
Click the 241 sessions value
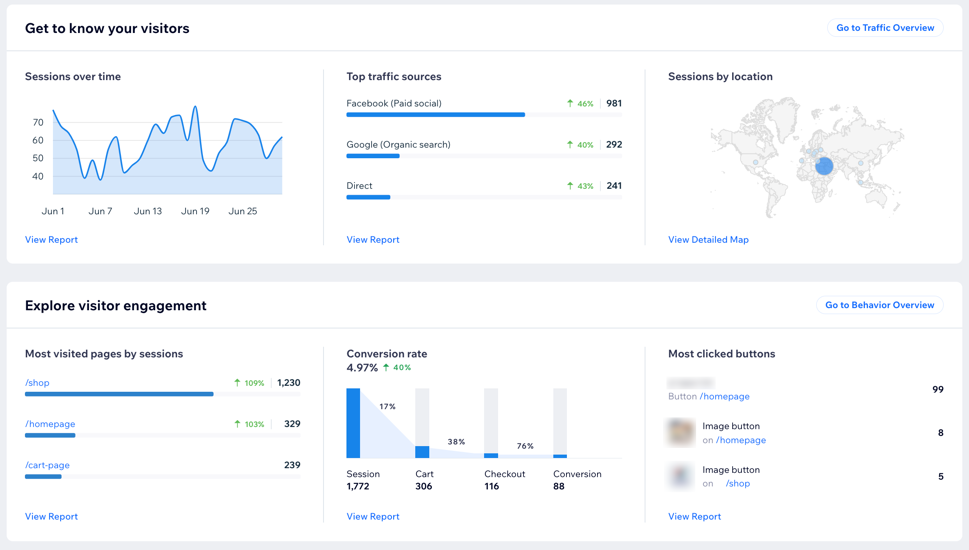point(614,185)
